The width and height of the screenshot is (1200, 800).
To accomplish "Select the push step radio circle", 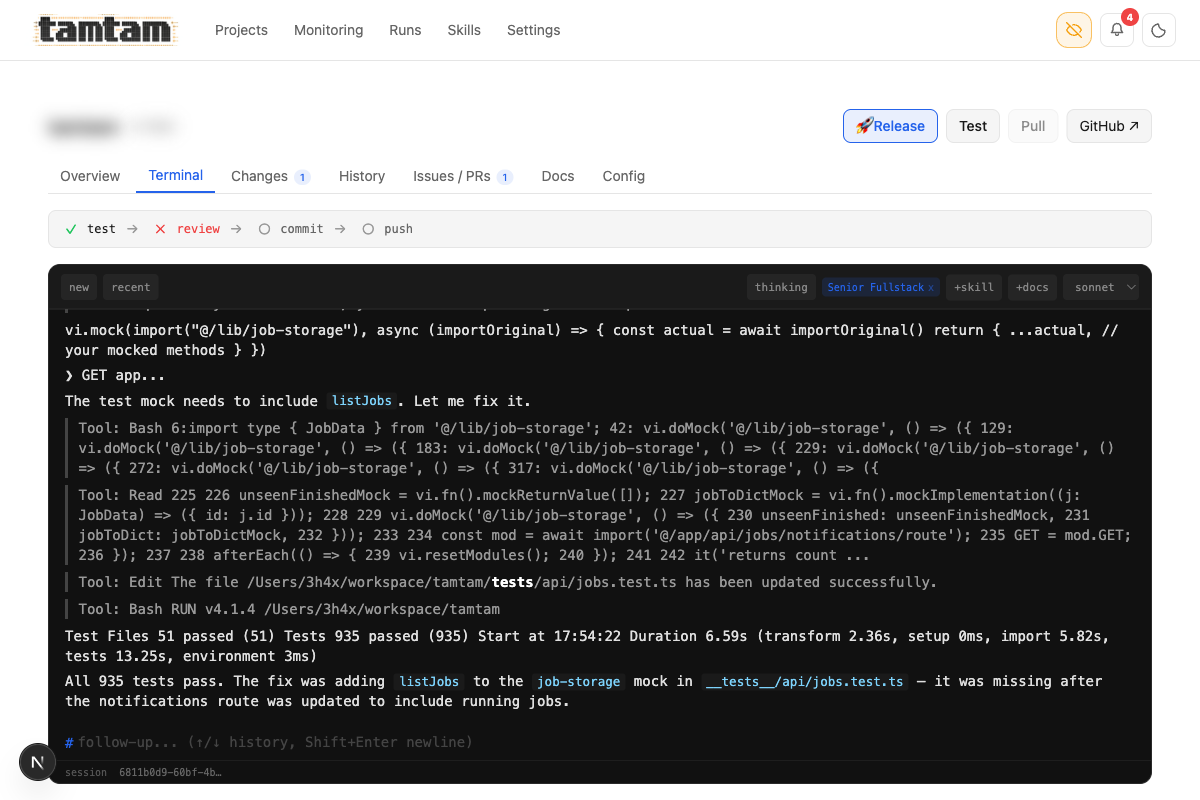I will coord(368,228).
